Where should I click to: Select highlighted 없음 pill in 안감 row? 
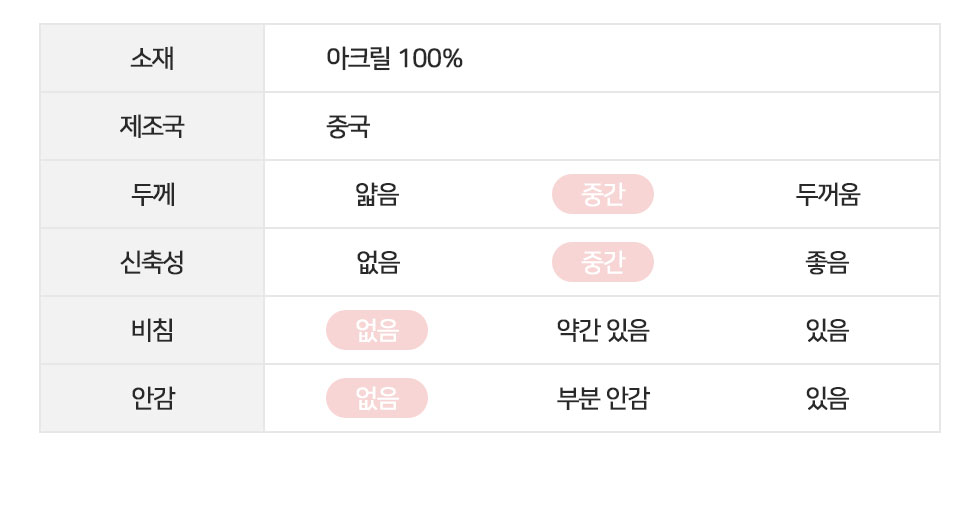[x=377, y=398]
